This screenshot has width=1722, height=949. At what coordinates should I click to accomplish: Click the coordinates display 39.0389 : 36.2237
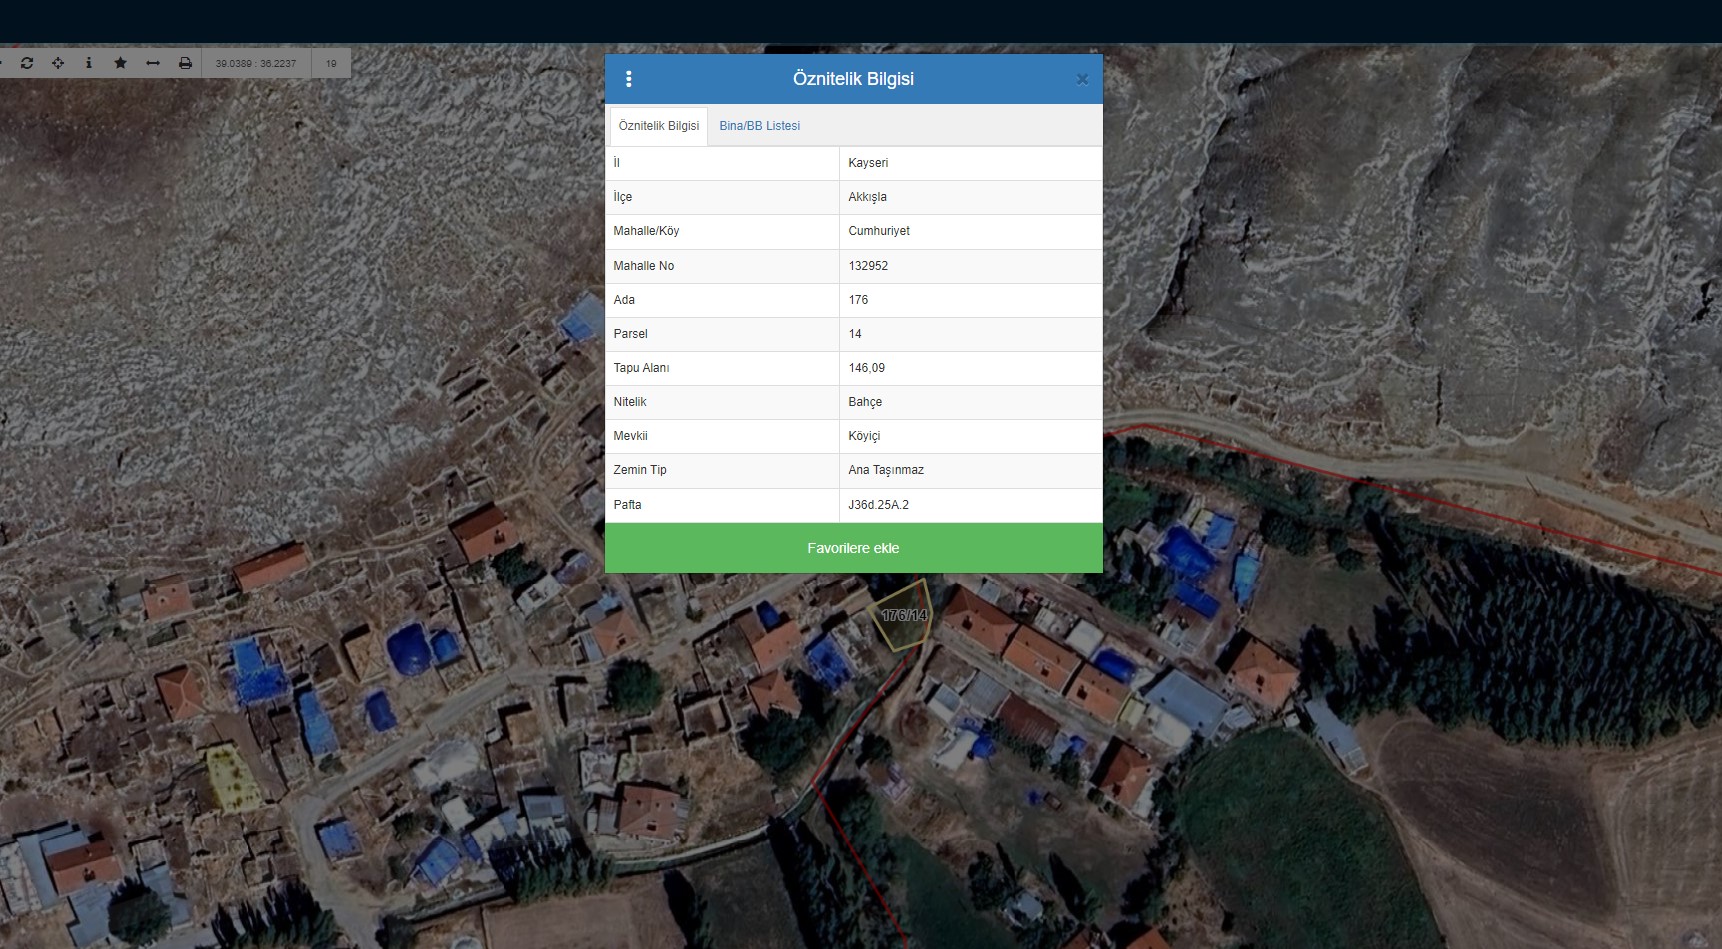[256, 63]
